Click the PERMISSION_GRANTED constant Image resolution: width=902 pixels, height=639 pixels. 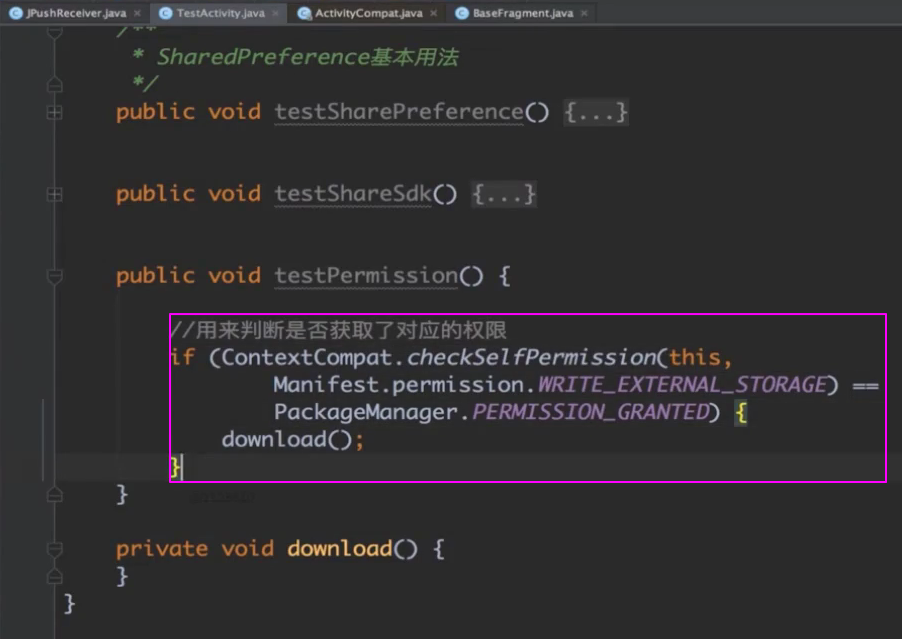pos(591,412)
